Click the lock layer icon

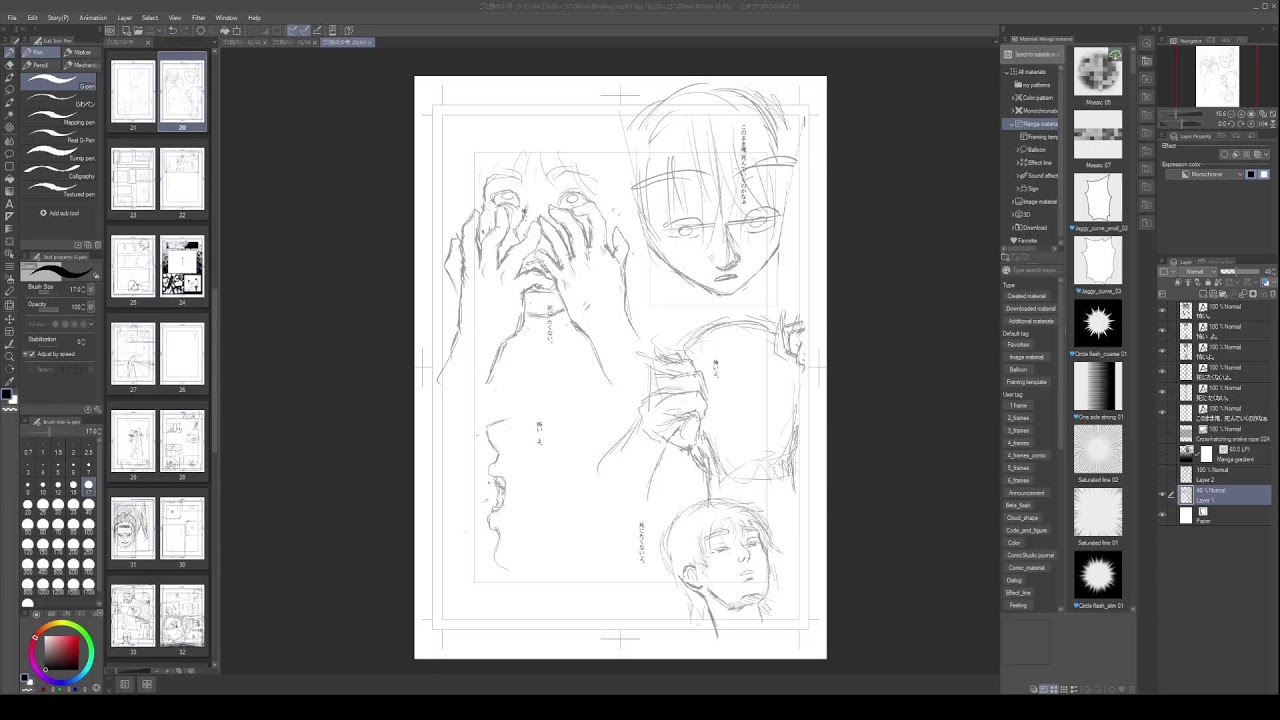(1208, 282)
